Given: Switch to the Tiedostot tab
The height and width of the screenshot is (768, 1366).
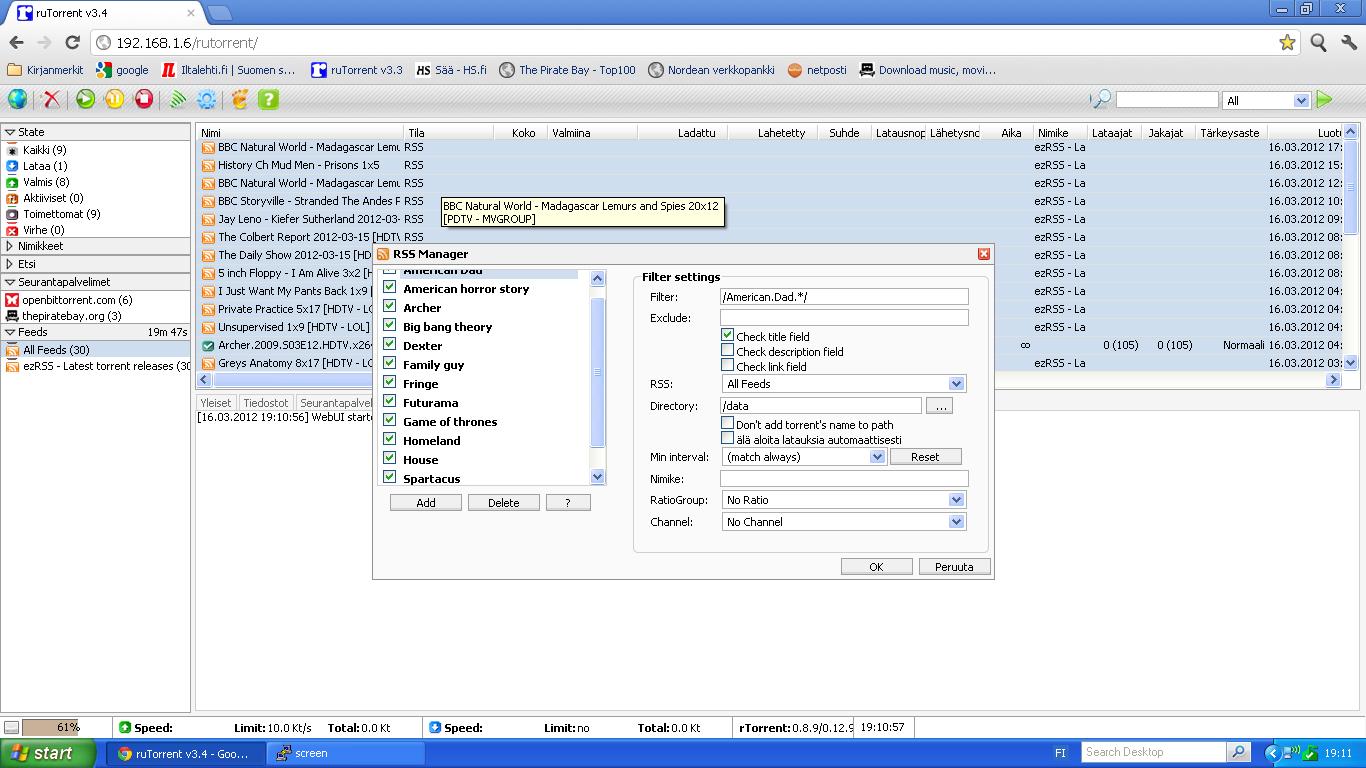Looking at the screenshot, I should (x=266, y=403).
